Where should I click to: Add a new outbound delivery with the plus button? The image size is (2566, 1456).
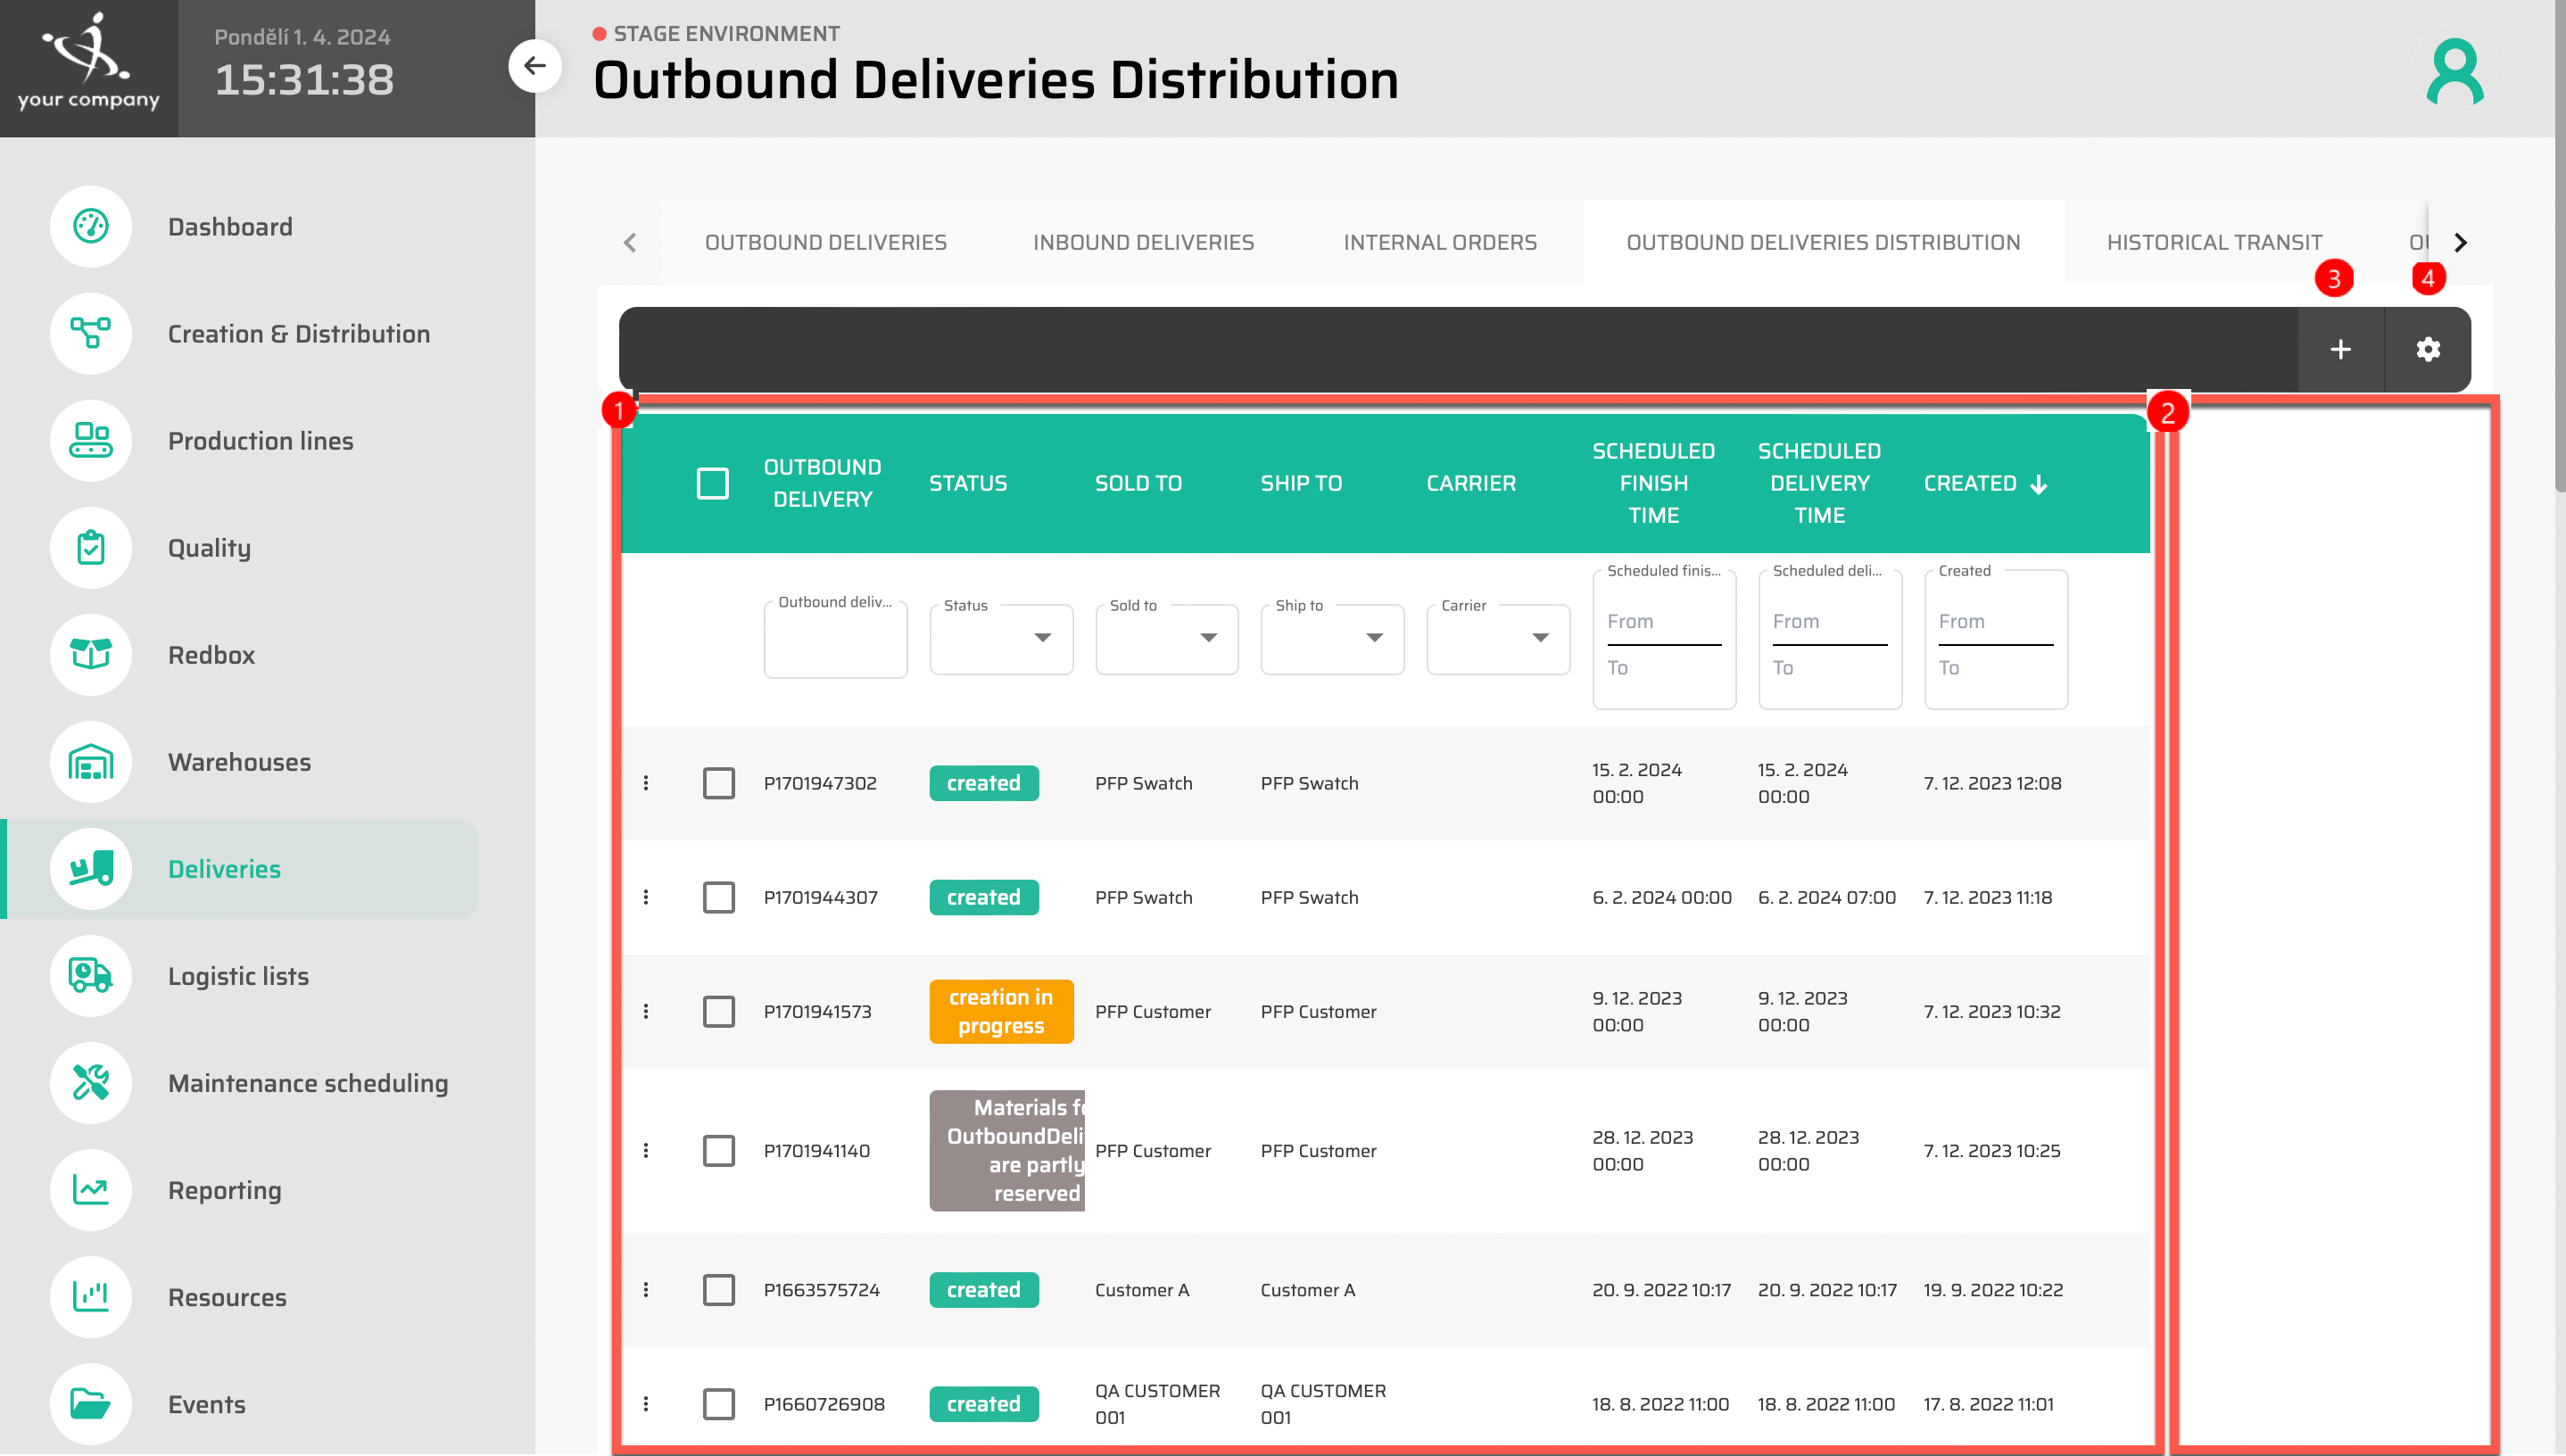tap(2340, 349)
